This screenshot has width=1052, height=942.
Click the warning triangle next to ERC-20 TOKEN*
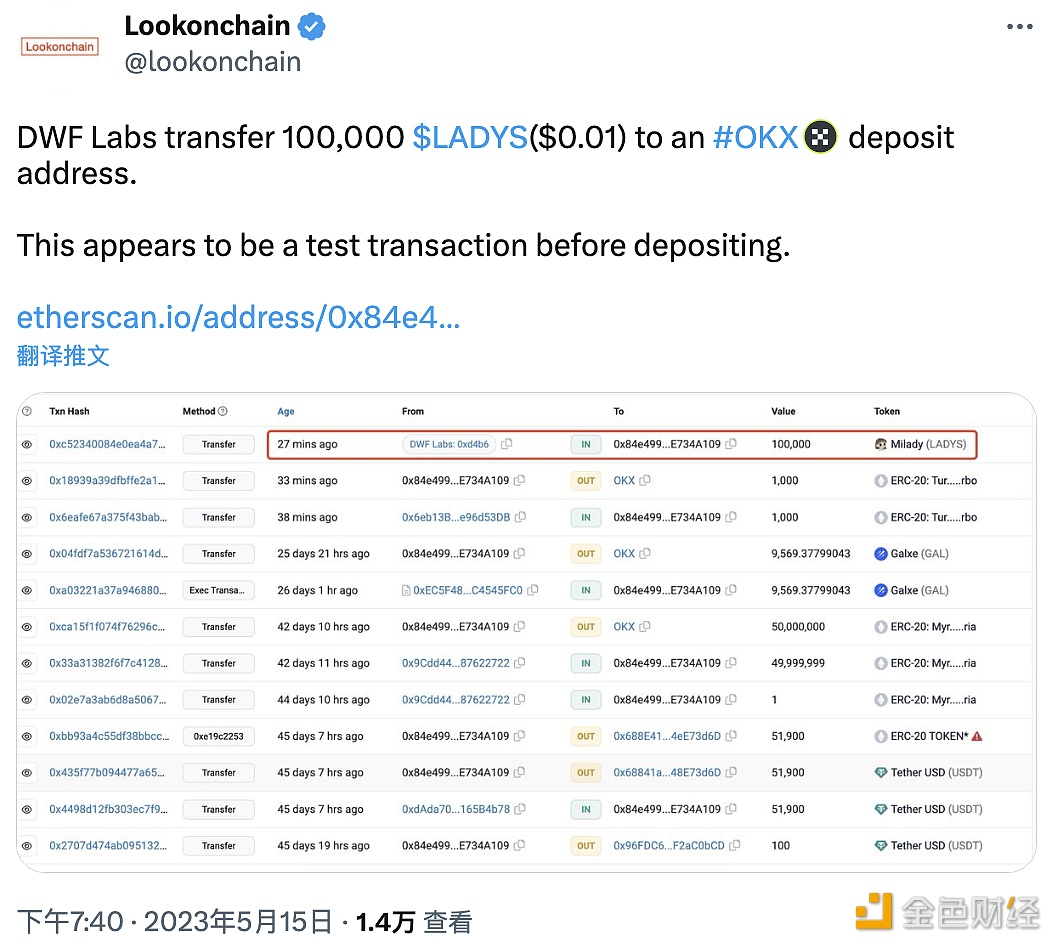tap(977, 736)
